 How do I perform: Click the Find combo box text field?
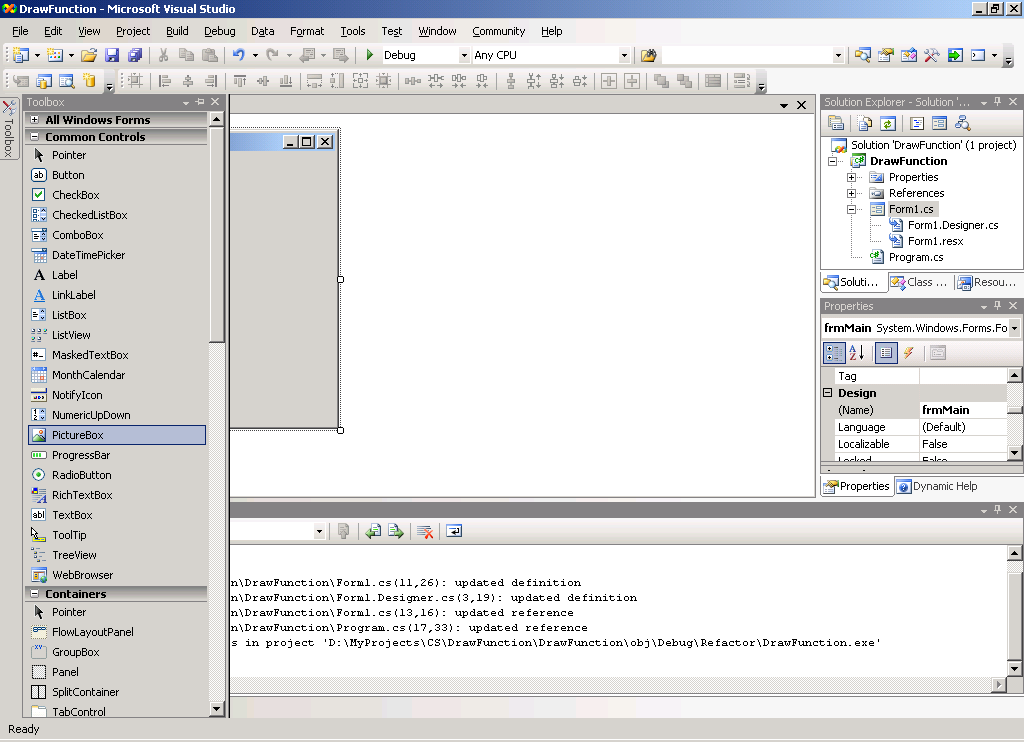(x=747, y=56)
